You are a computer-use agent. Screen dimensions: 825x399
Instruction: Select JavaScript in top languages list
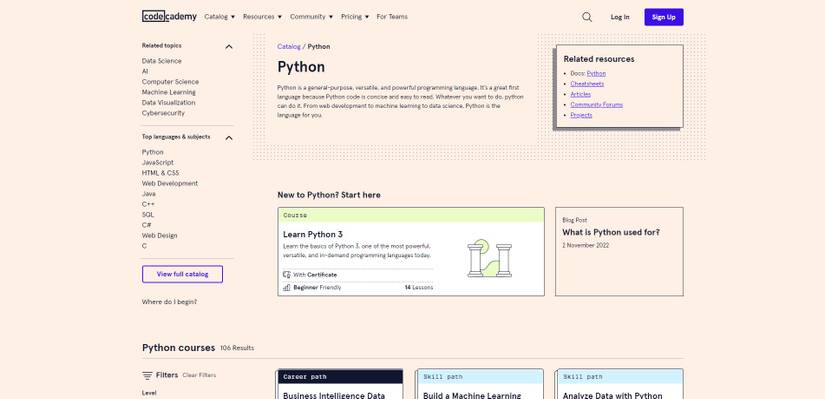pos(157,163)
